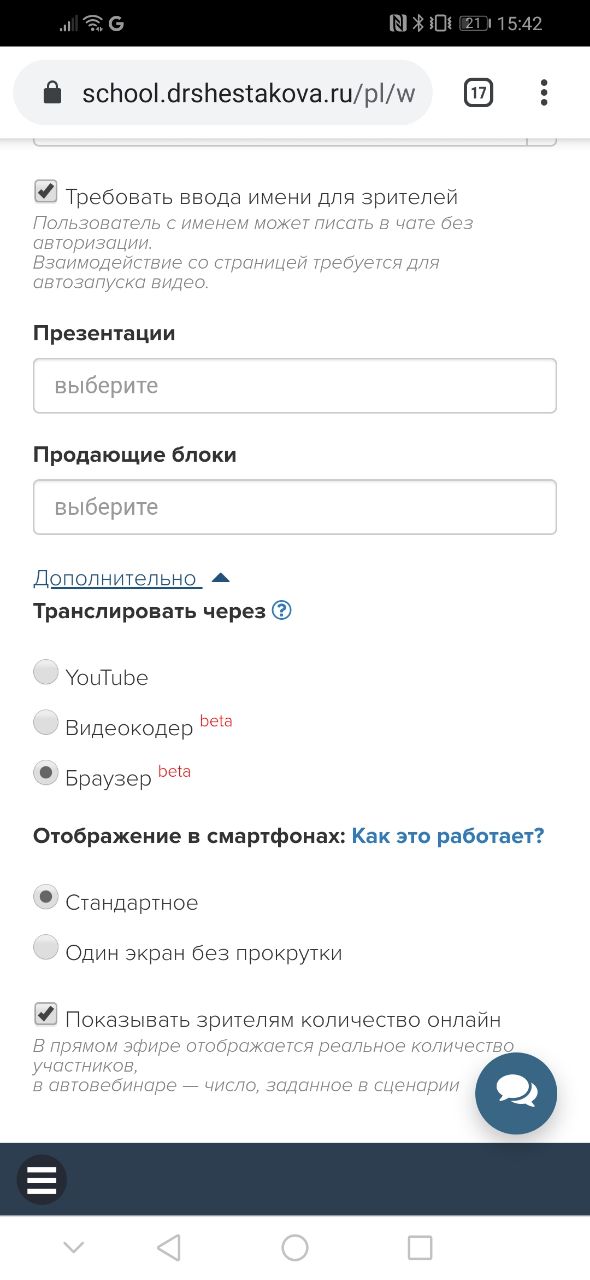Choose Один экран без прокрутки display

(x=46, y=948)
